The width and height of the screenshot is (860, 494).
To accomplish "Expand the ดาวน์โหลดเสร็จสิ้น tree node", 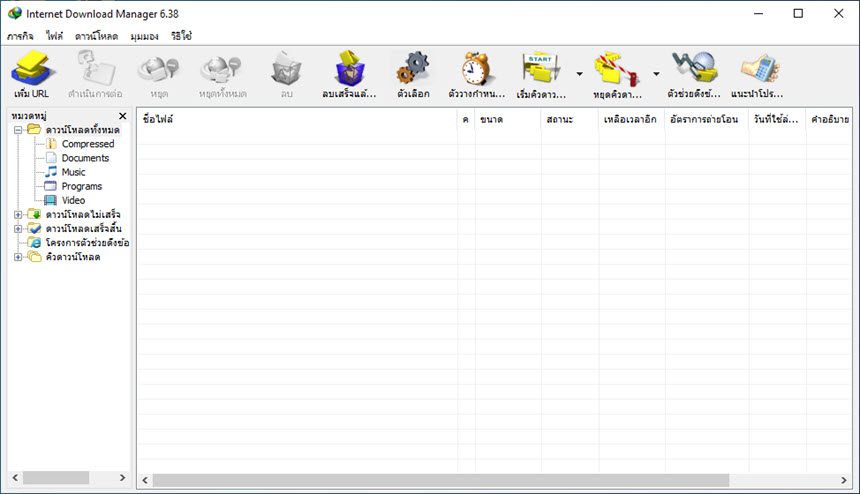I will [x=18, y=229].
